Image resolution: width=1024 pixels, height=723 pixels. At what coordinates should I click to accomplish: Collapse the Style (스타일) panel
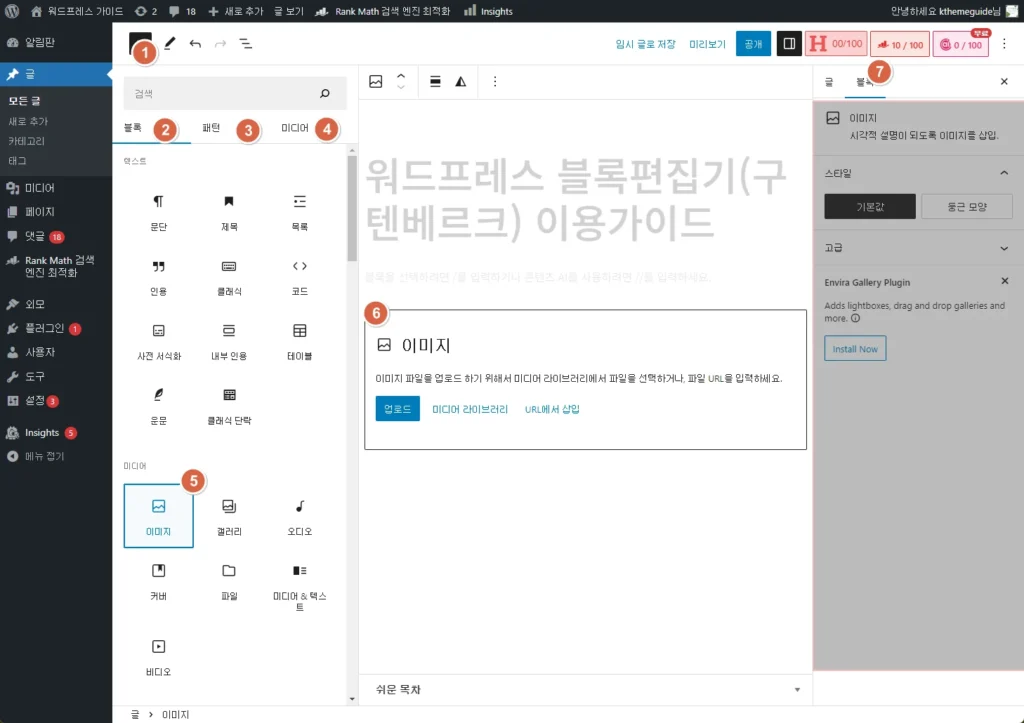918,173
